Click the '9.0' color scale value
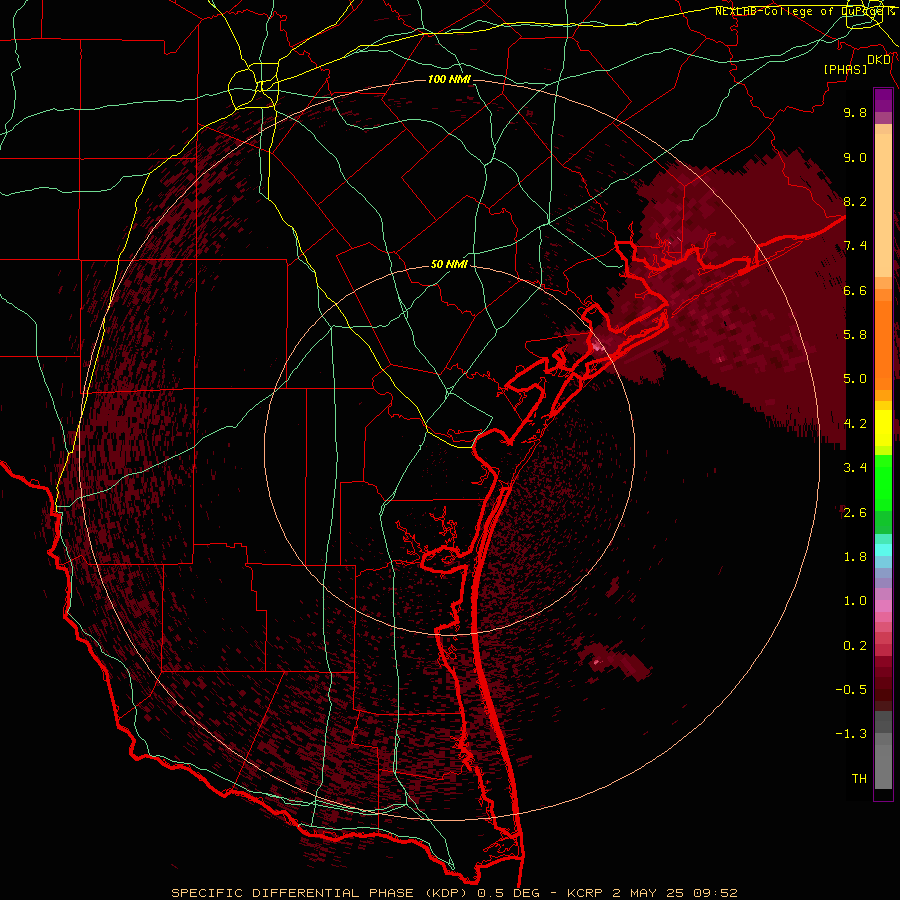This screenshot has height=900, width=900. pos(855,157)
